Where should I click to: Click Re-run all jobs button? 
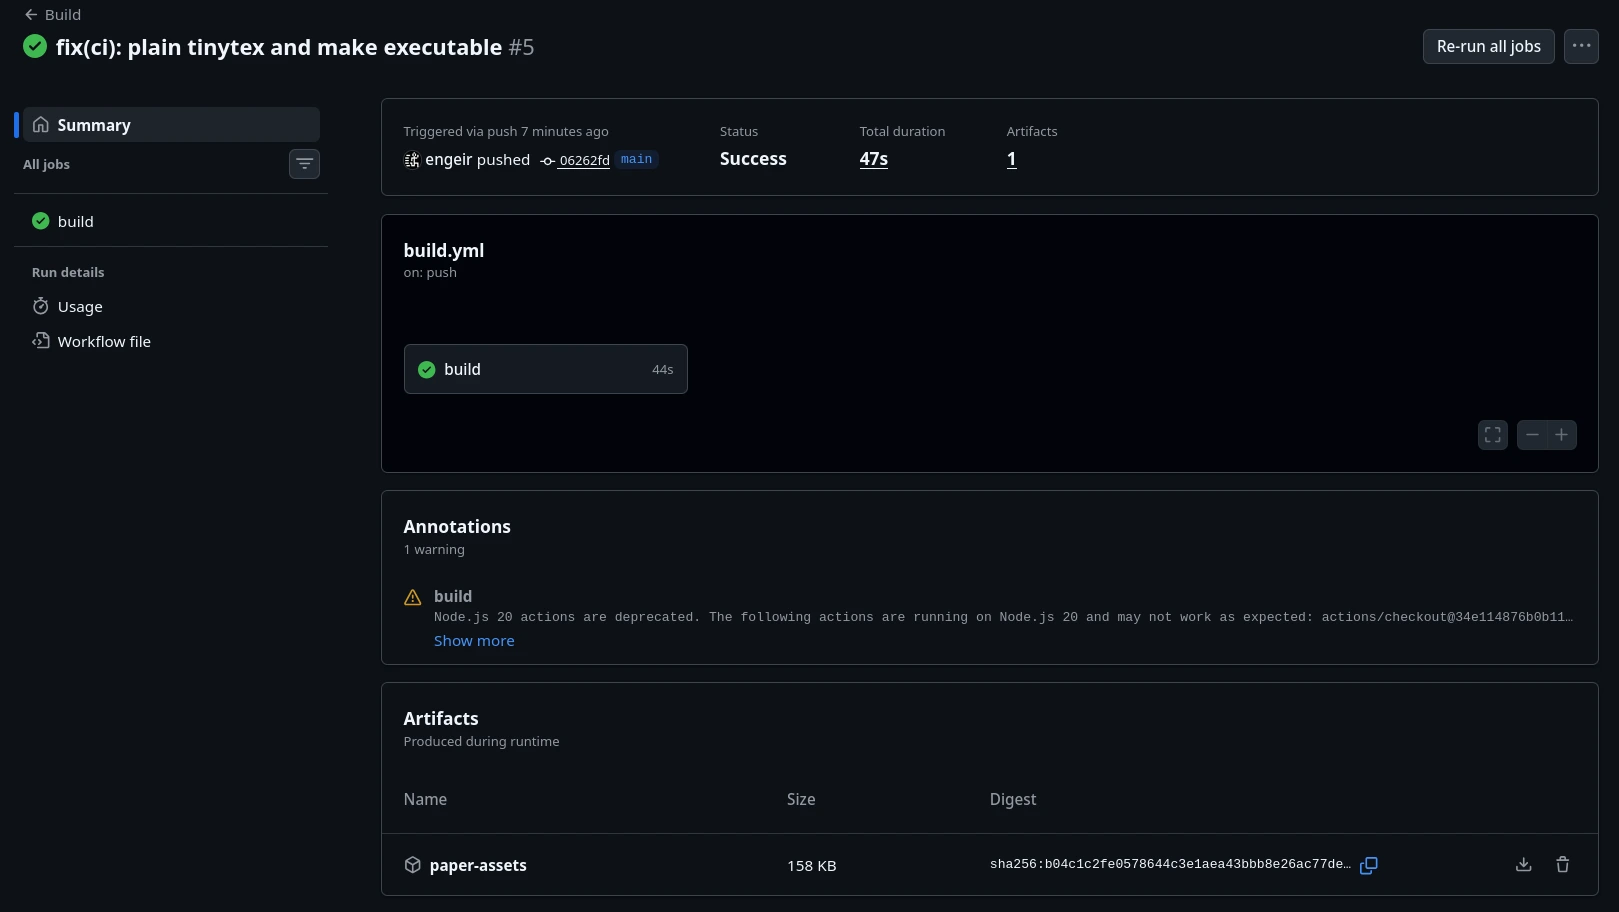click(x=1487, y=46)
